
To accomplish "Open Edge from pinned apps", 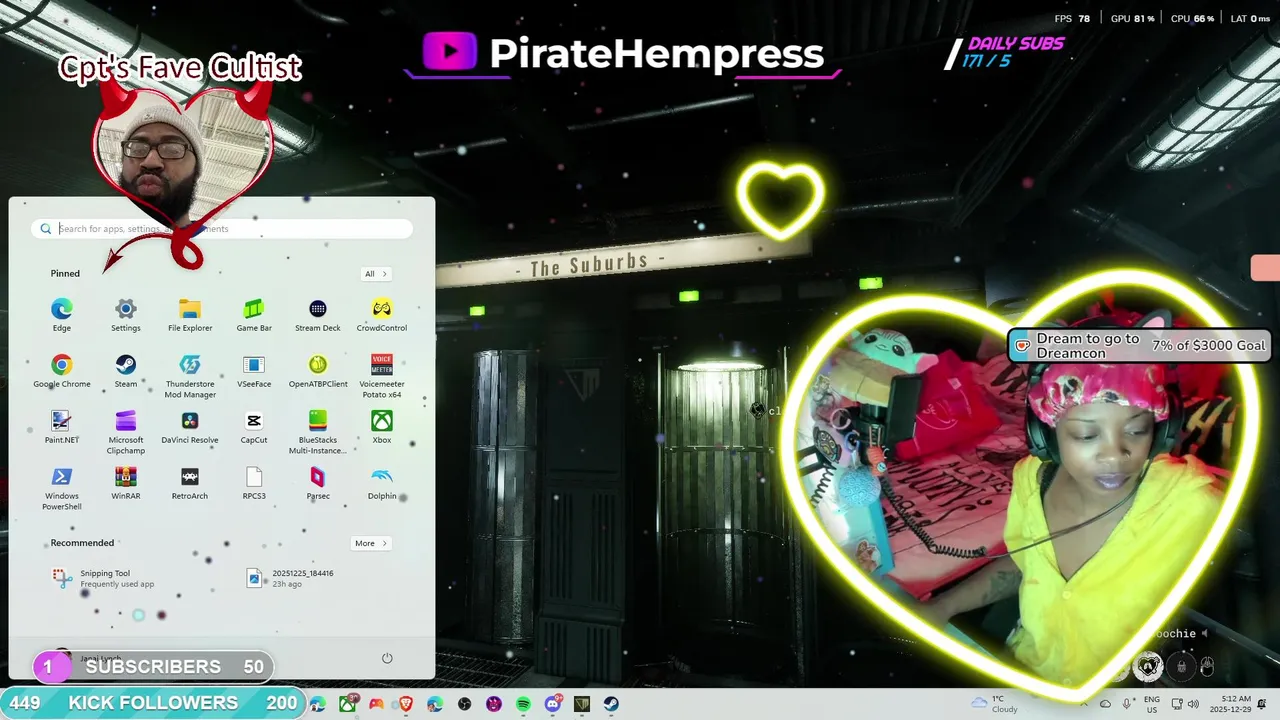I will (x=62, y=315).
